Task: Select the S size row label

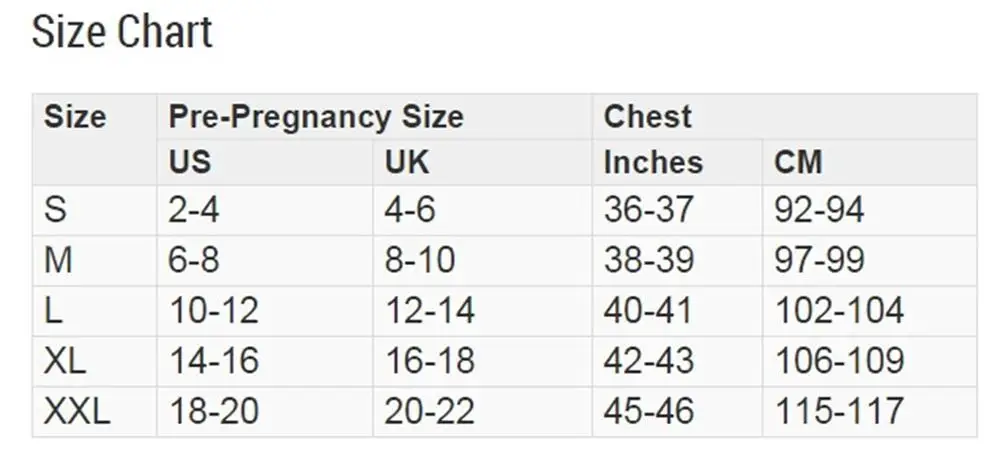Action: 55,210
